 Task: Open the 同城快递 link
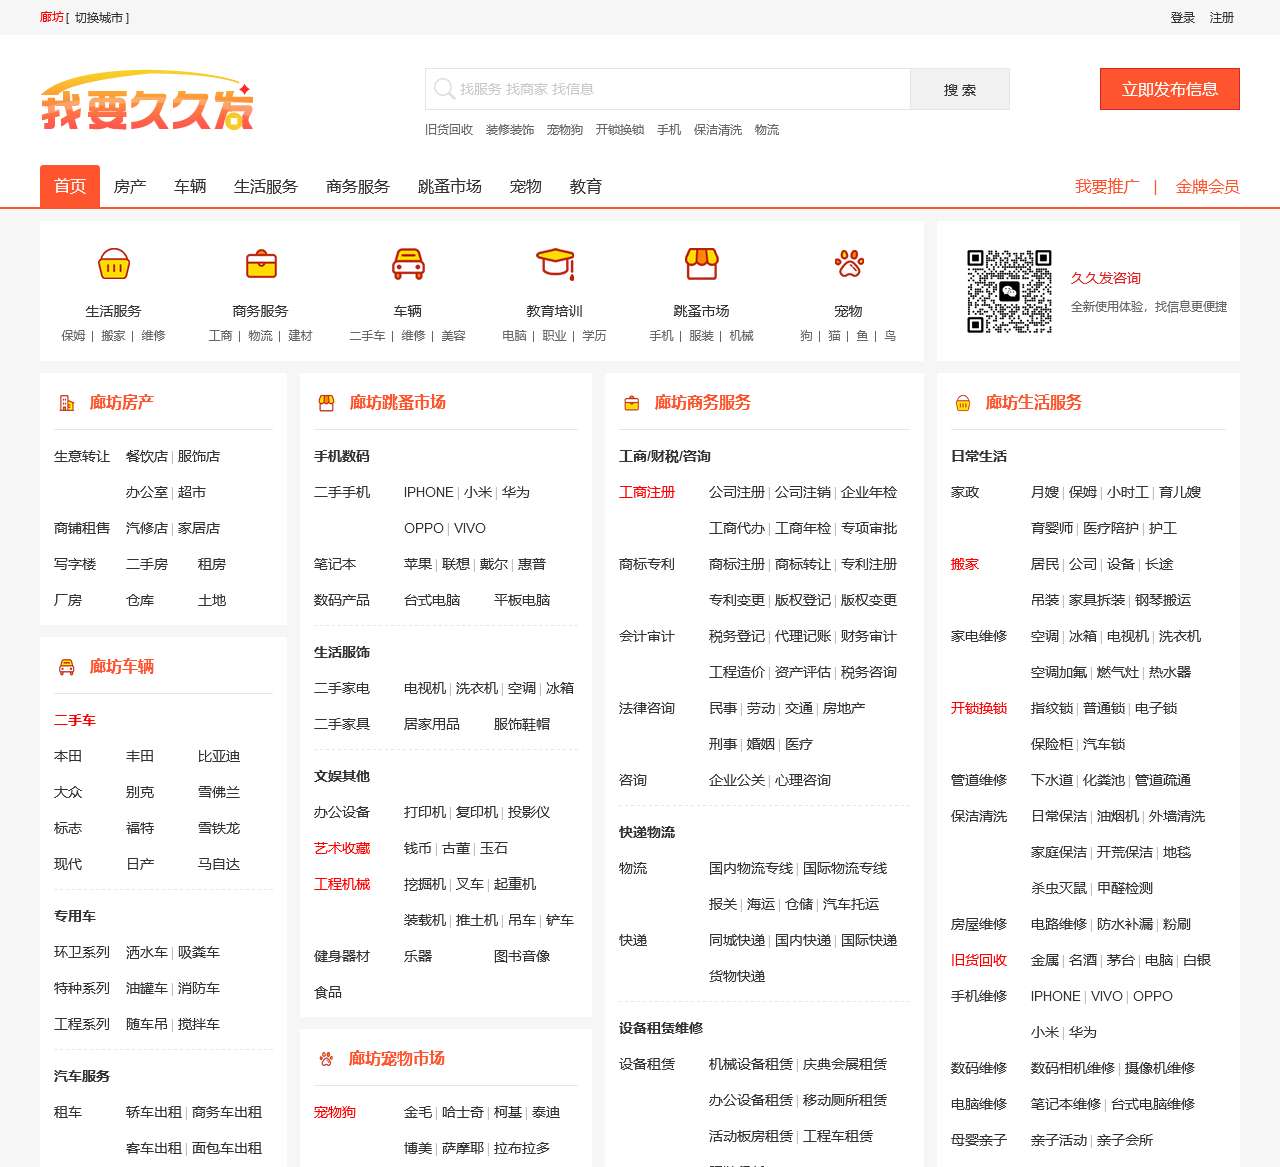(x=737, y=940)
